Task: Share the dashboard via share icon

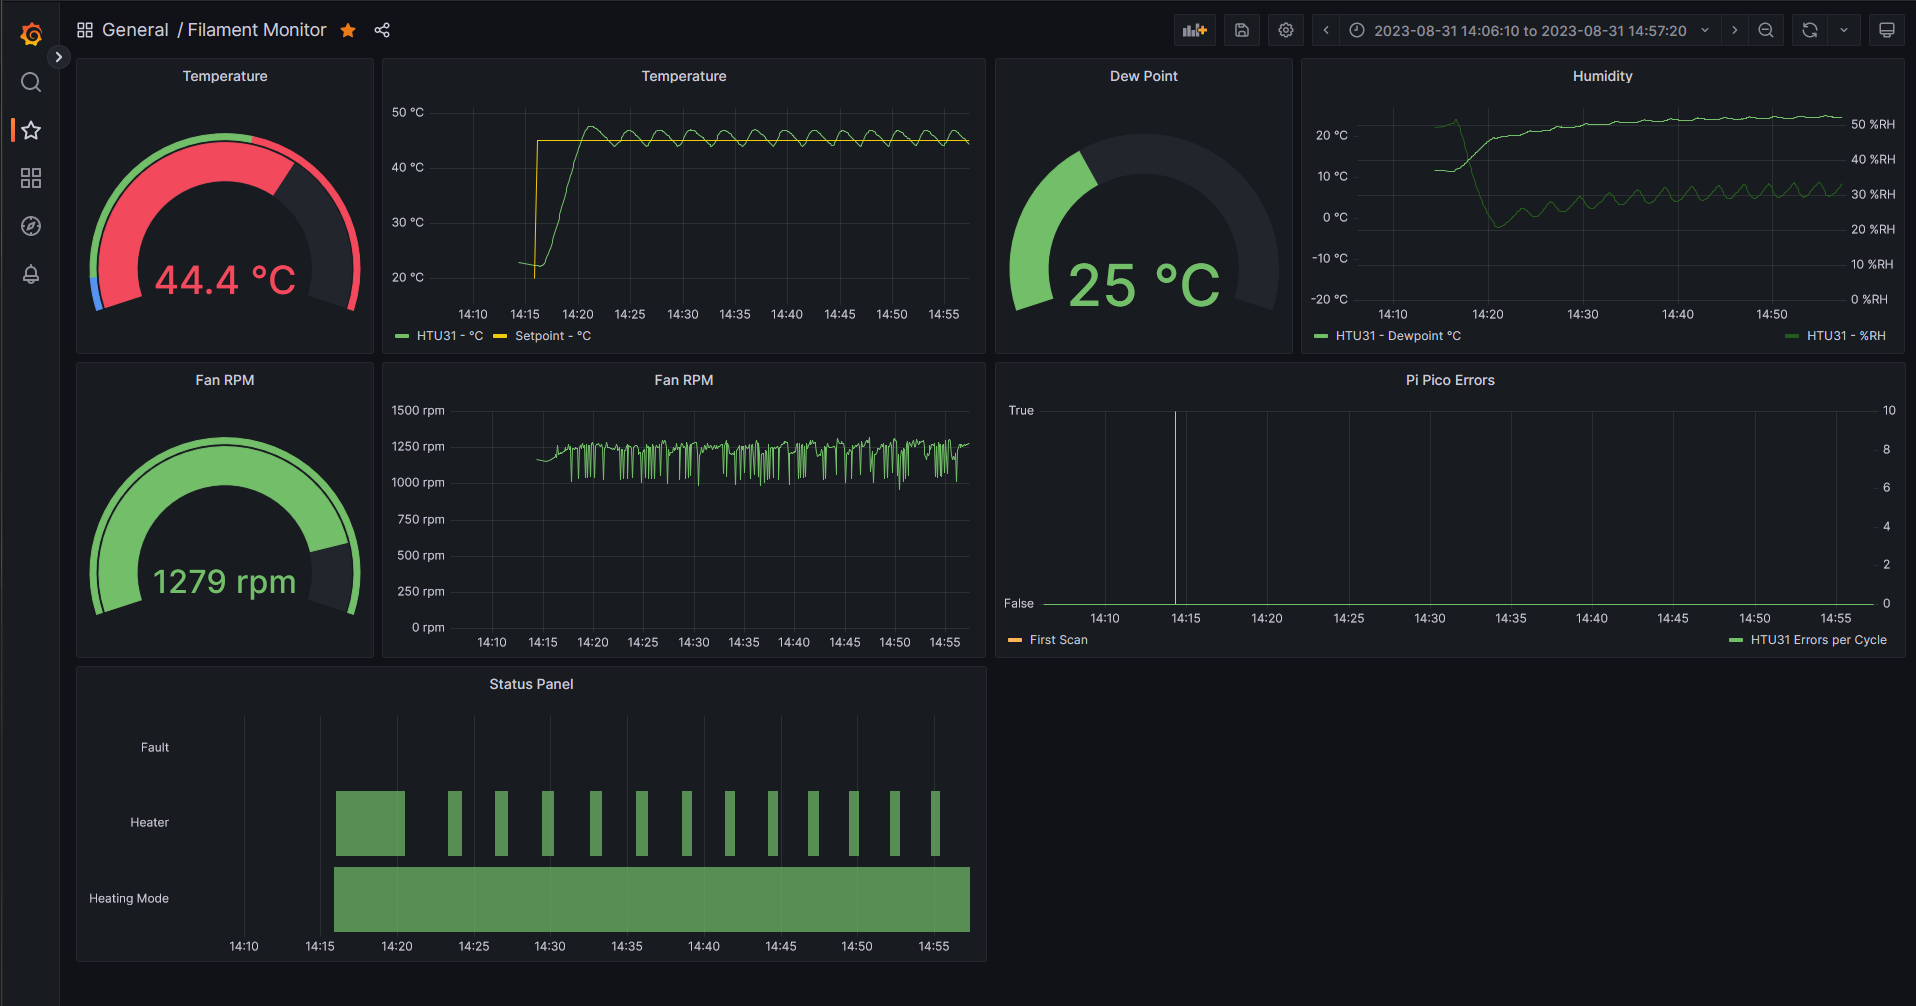Action: (x=382, y=30)
